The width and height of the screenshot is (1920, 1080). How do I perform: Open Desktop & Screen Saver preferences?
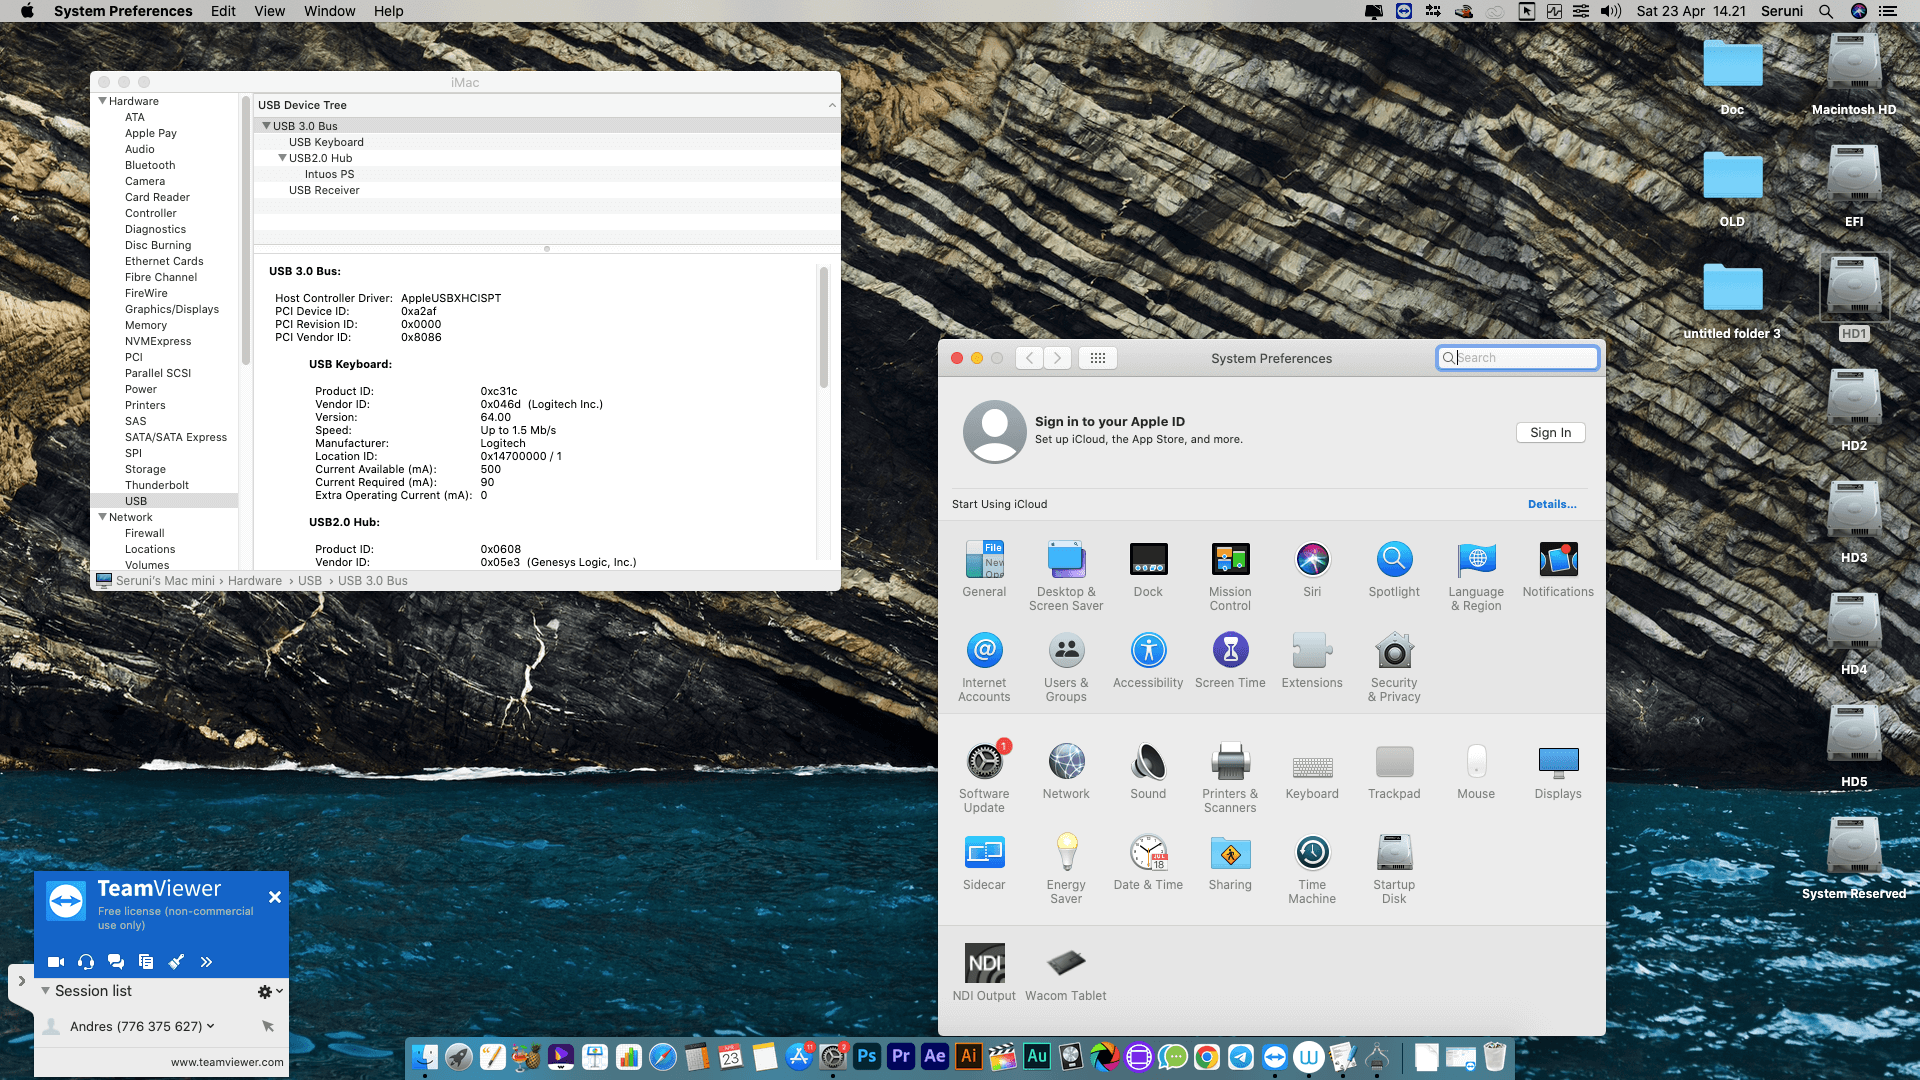(1066, 576)
